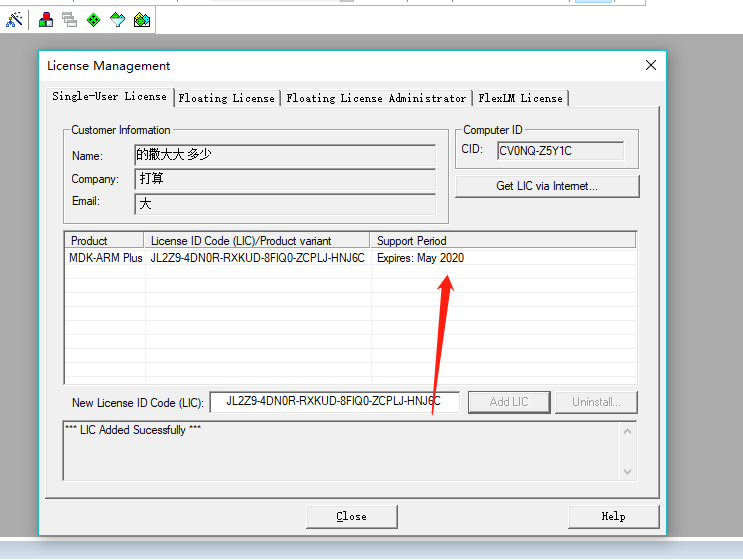743x560 pixels.
Task: Click the grayed Batch Build windows icon
Action: (69, 20)
